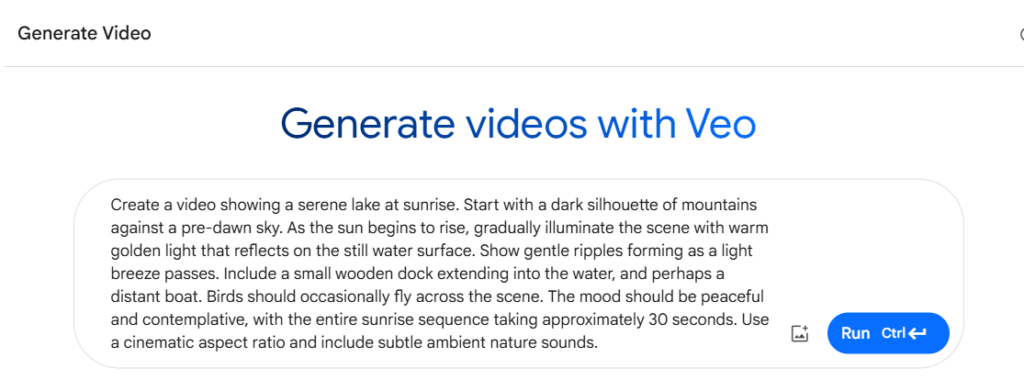Click the words distant boat in prompt
Screen dimensions: 1024x391
(155, 297)
